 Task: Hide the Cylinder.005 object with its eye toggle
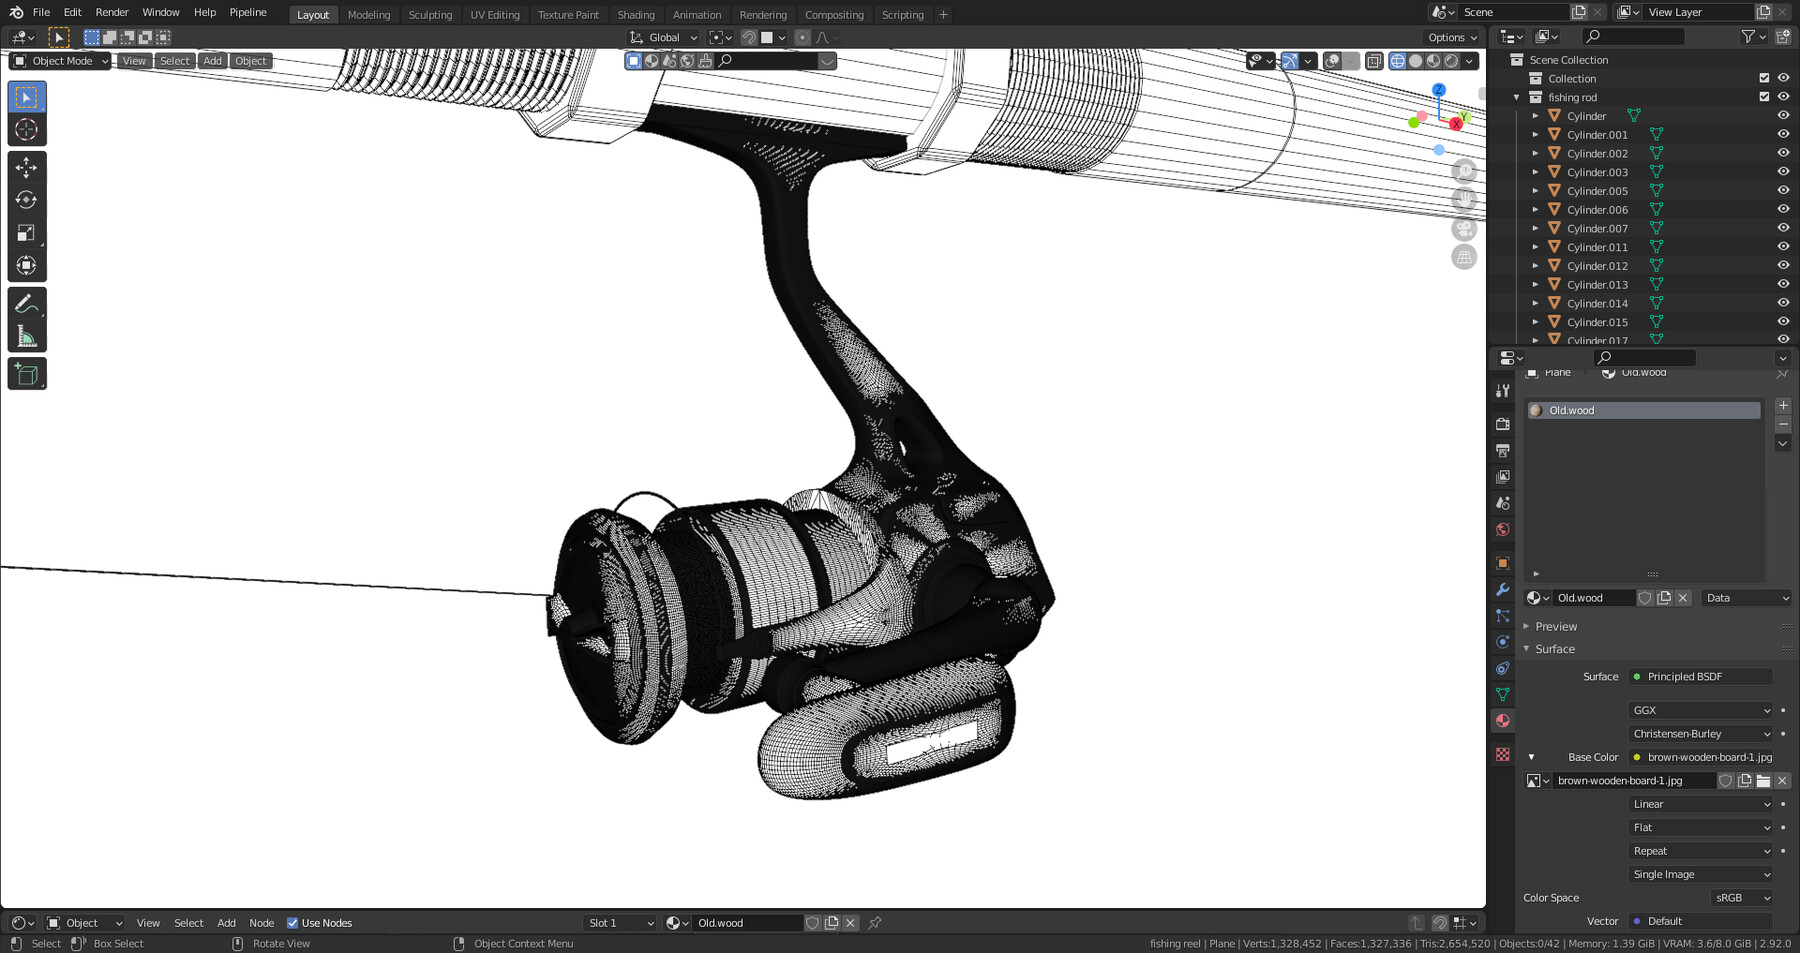1782,190
